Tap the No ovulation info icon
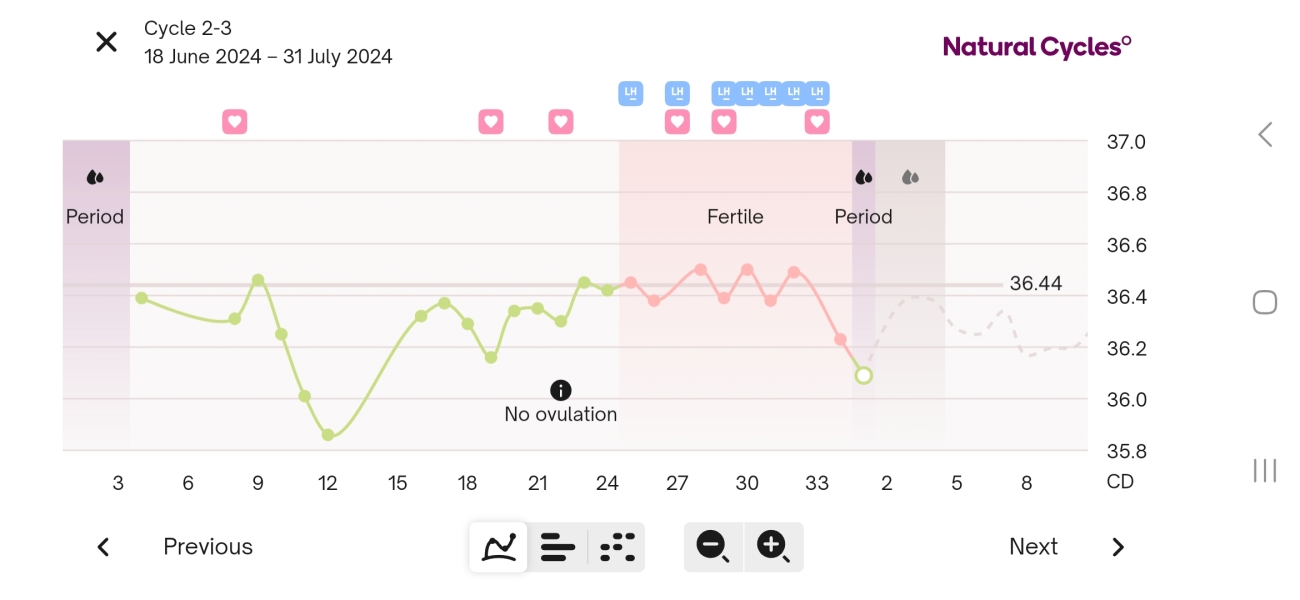This screenshot has height=600, width=1300. 561,390
